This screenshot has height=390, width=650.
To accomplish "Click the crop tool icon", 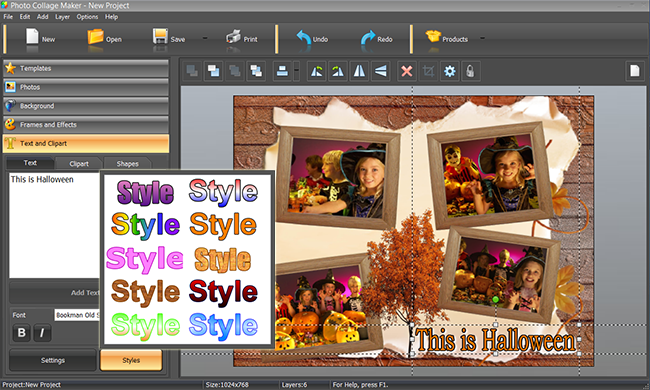I will pos(428,71).
